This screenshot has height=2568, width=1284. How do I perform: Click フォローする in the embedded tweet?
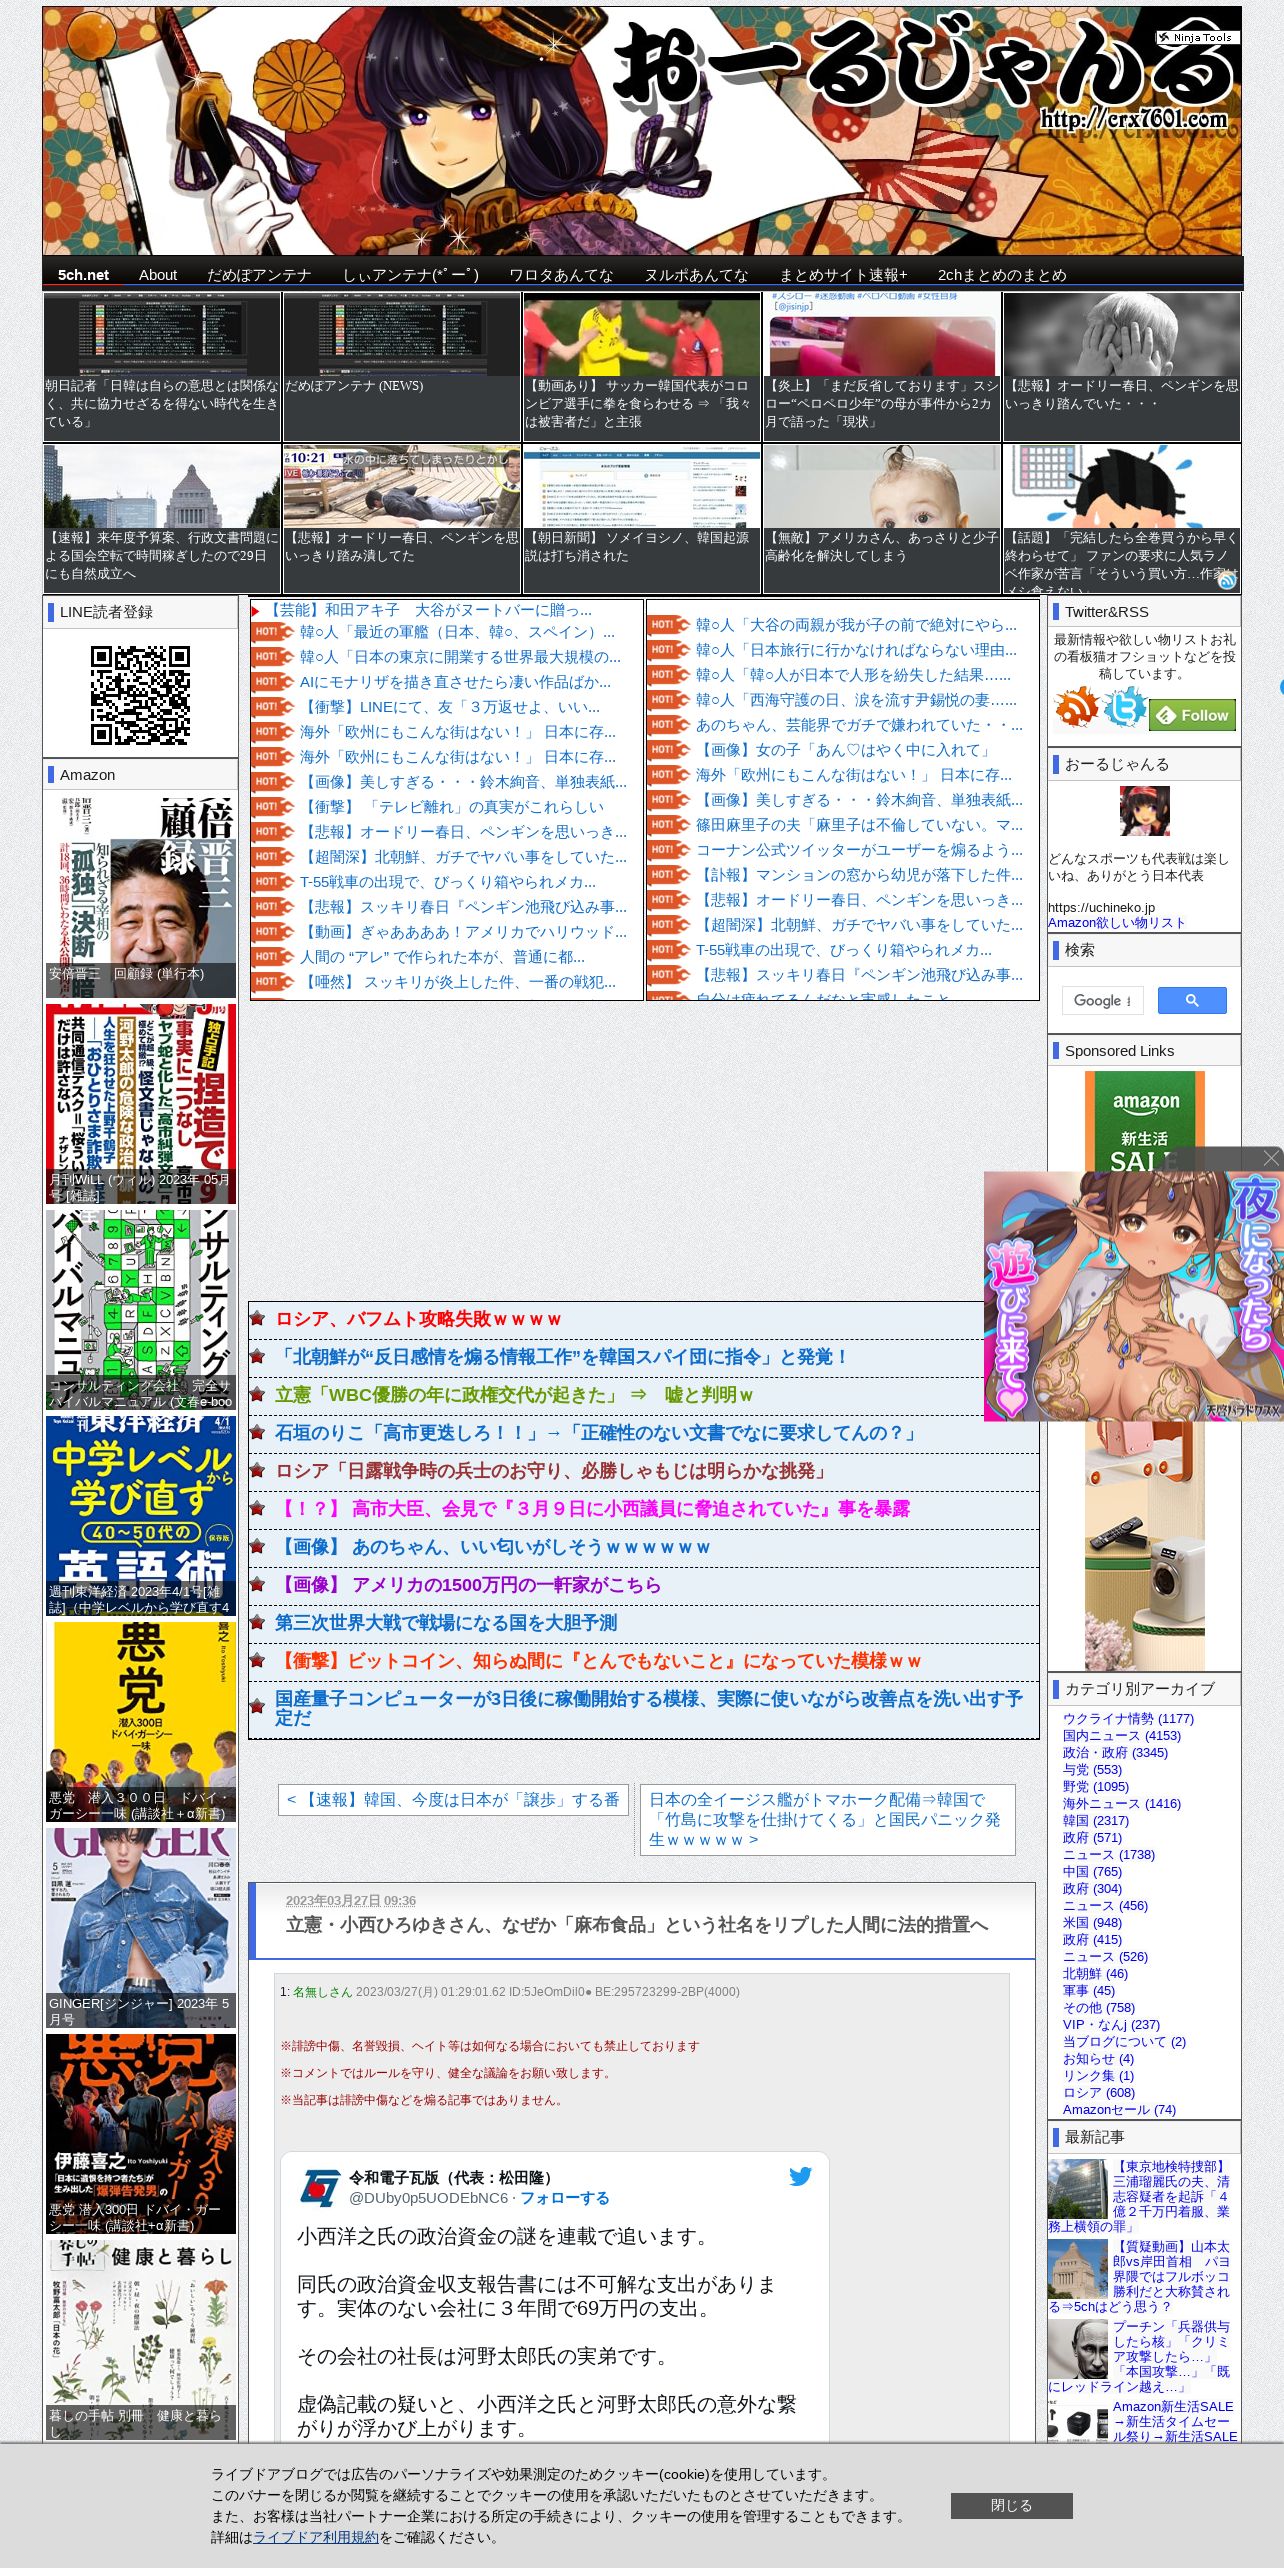point(565,2198)
